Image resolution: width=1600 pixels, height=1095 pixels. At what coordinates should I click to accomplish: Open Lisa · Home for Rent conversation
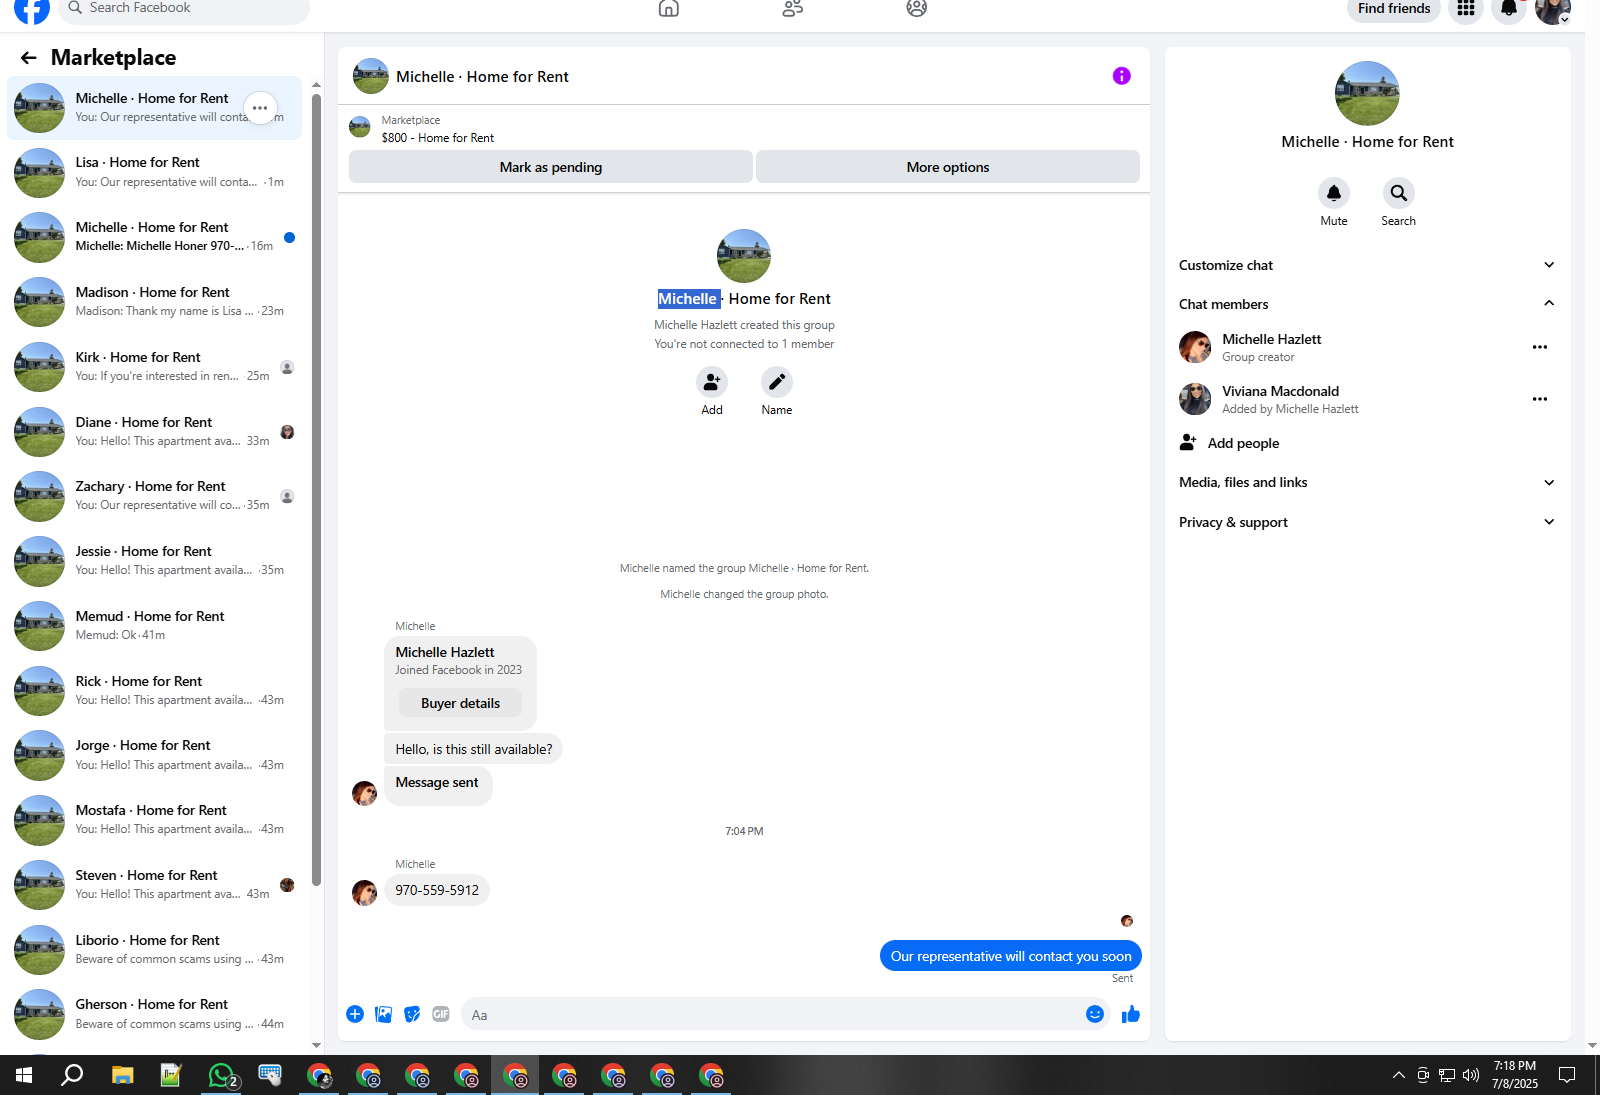[x=154, y=172]
